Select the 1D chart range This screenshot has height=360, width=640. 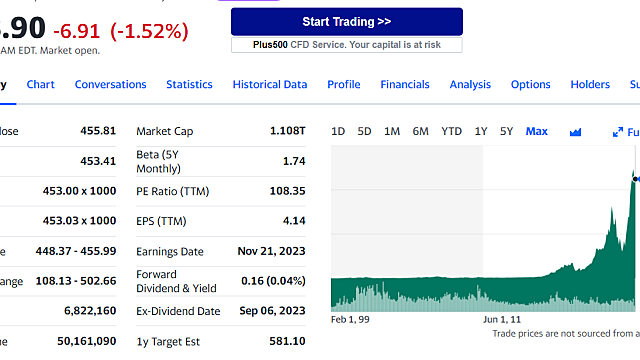click(338, 131)
